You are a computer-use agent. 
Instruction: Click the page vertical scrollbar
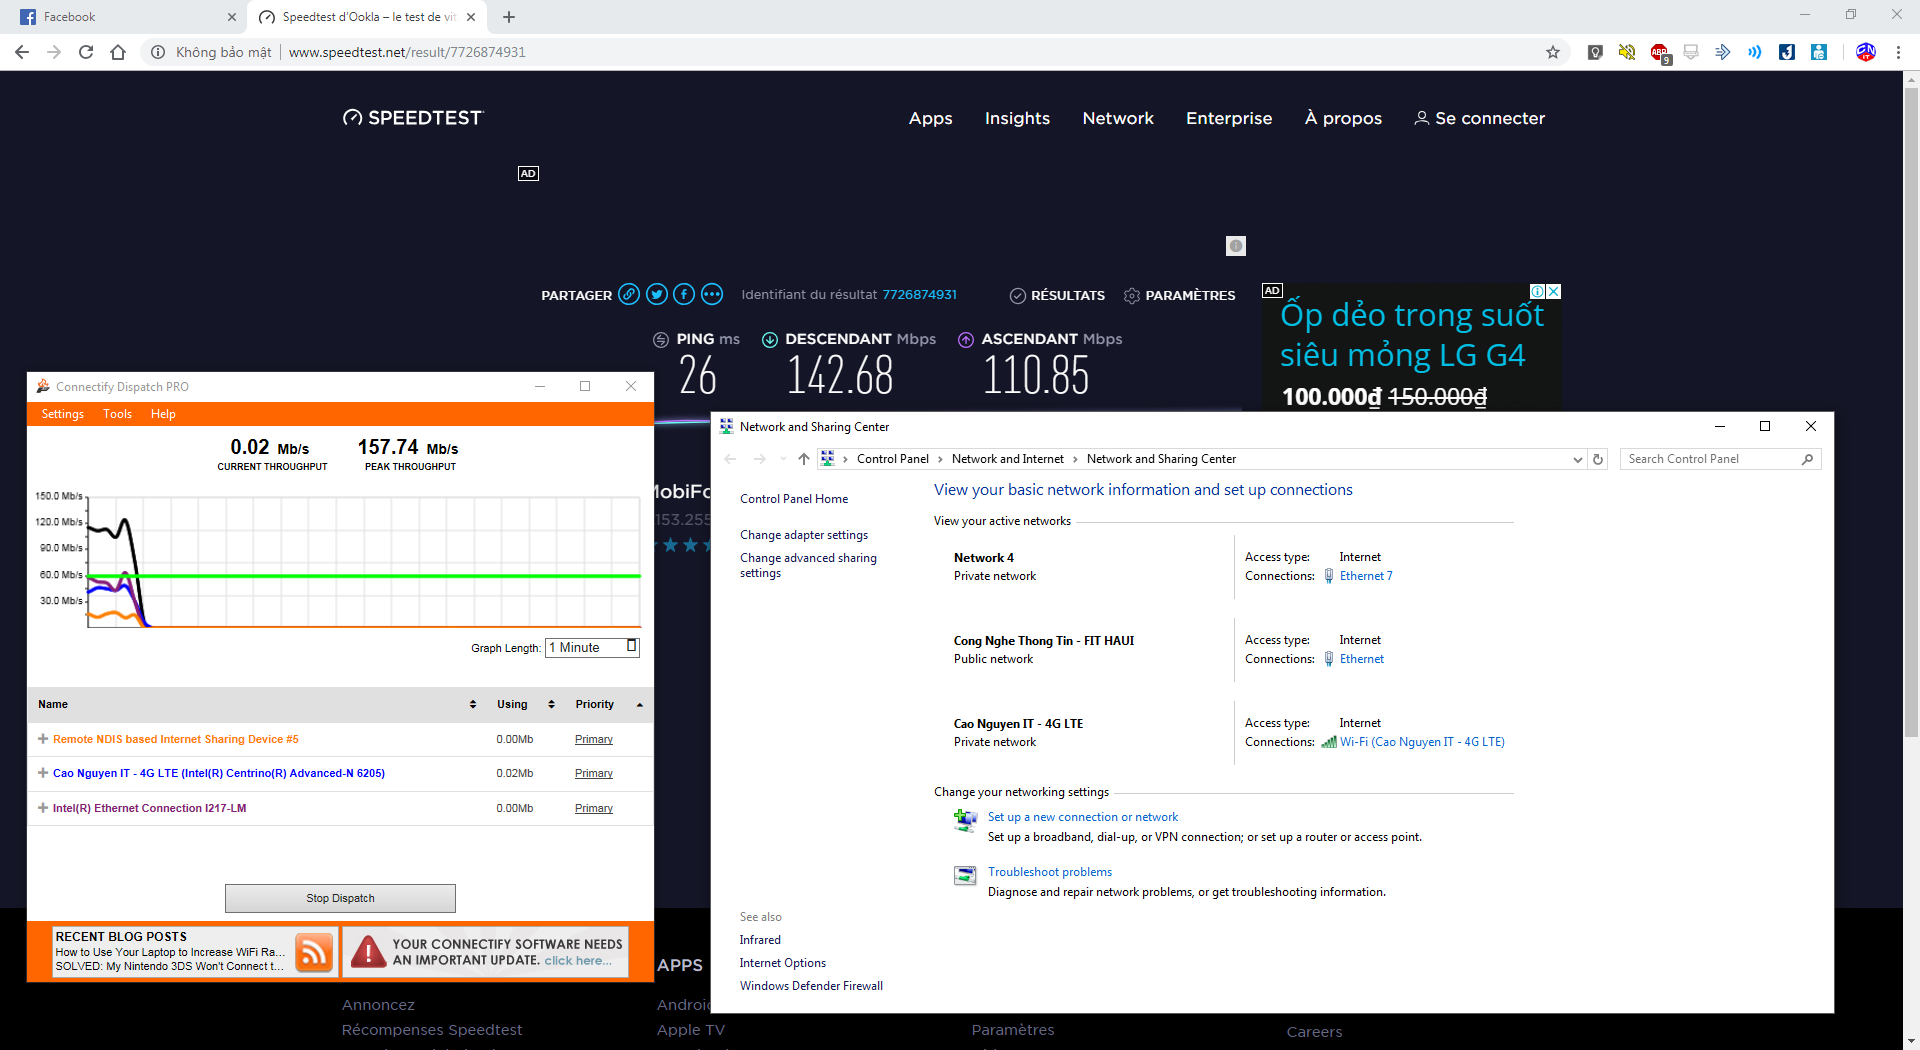click(x=1911, y=412)
